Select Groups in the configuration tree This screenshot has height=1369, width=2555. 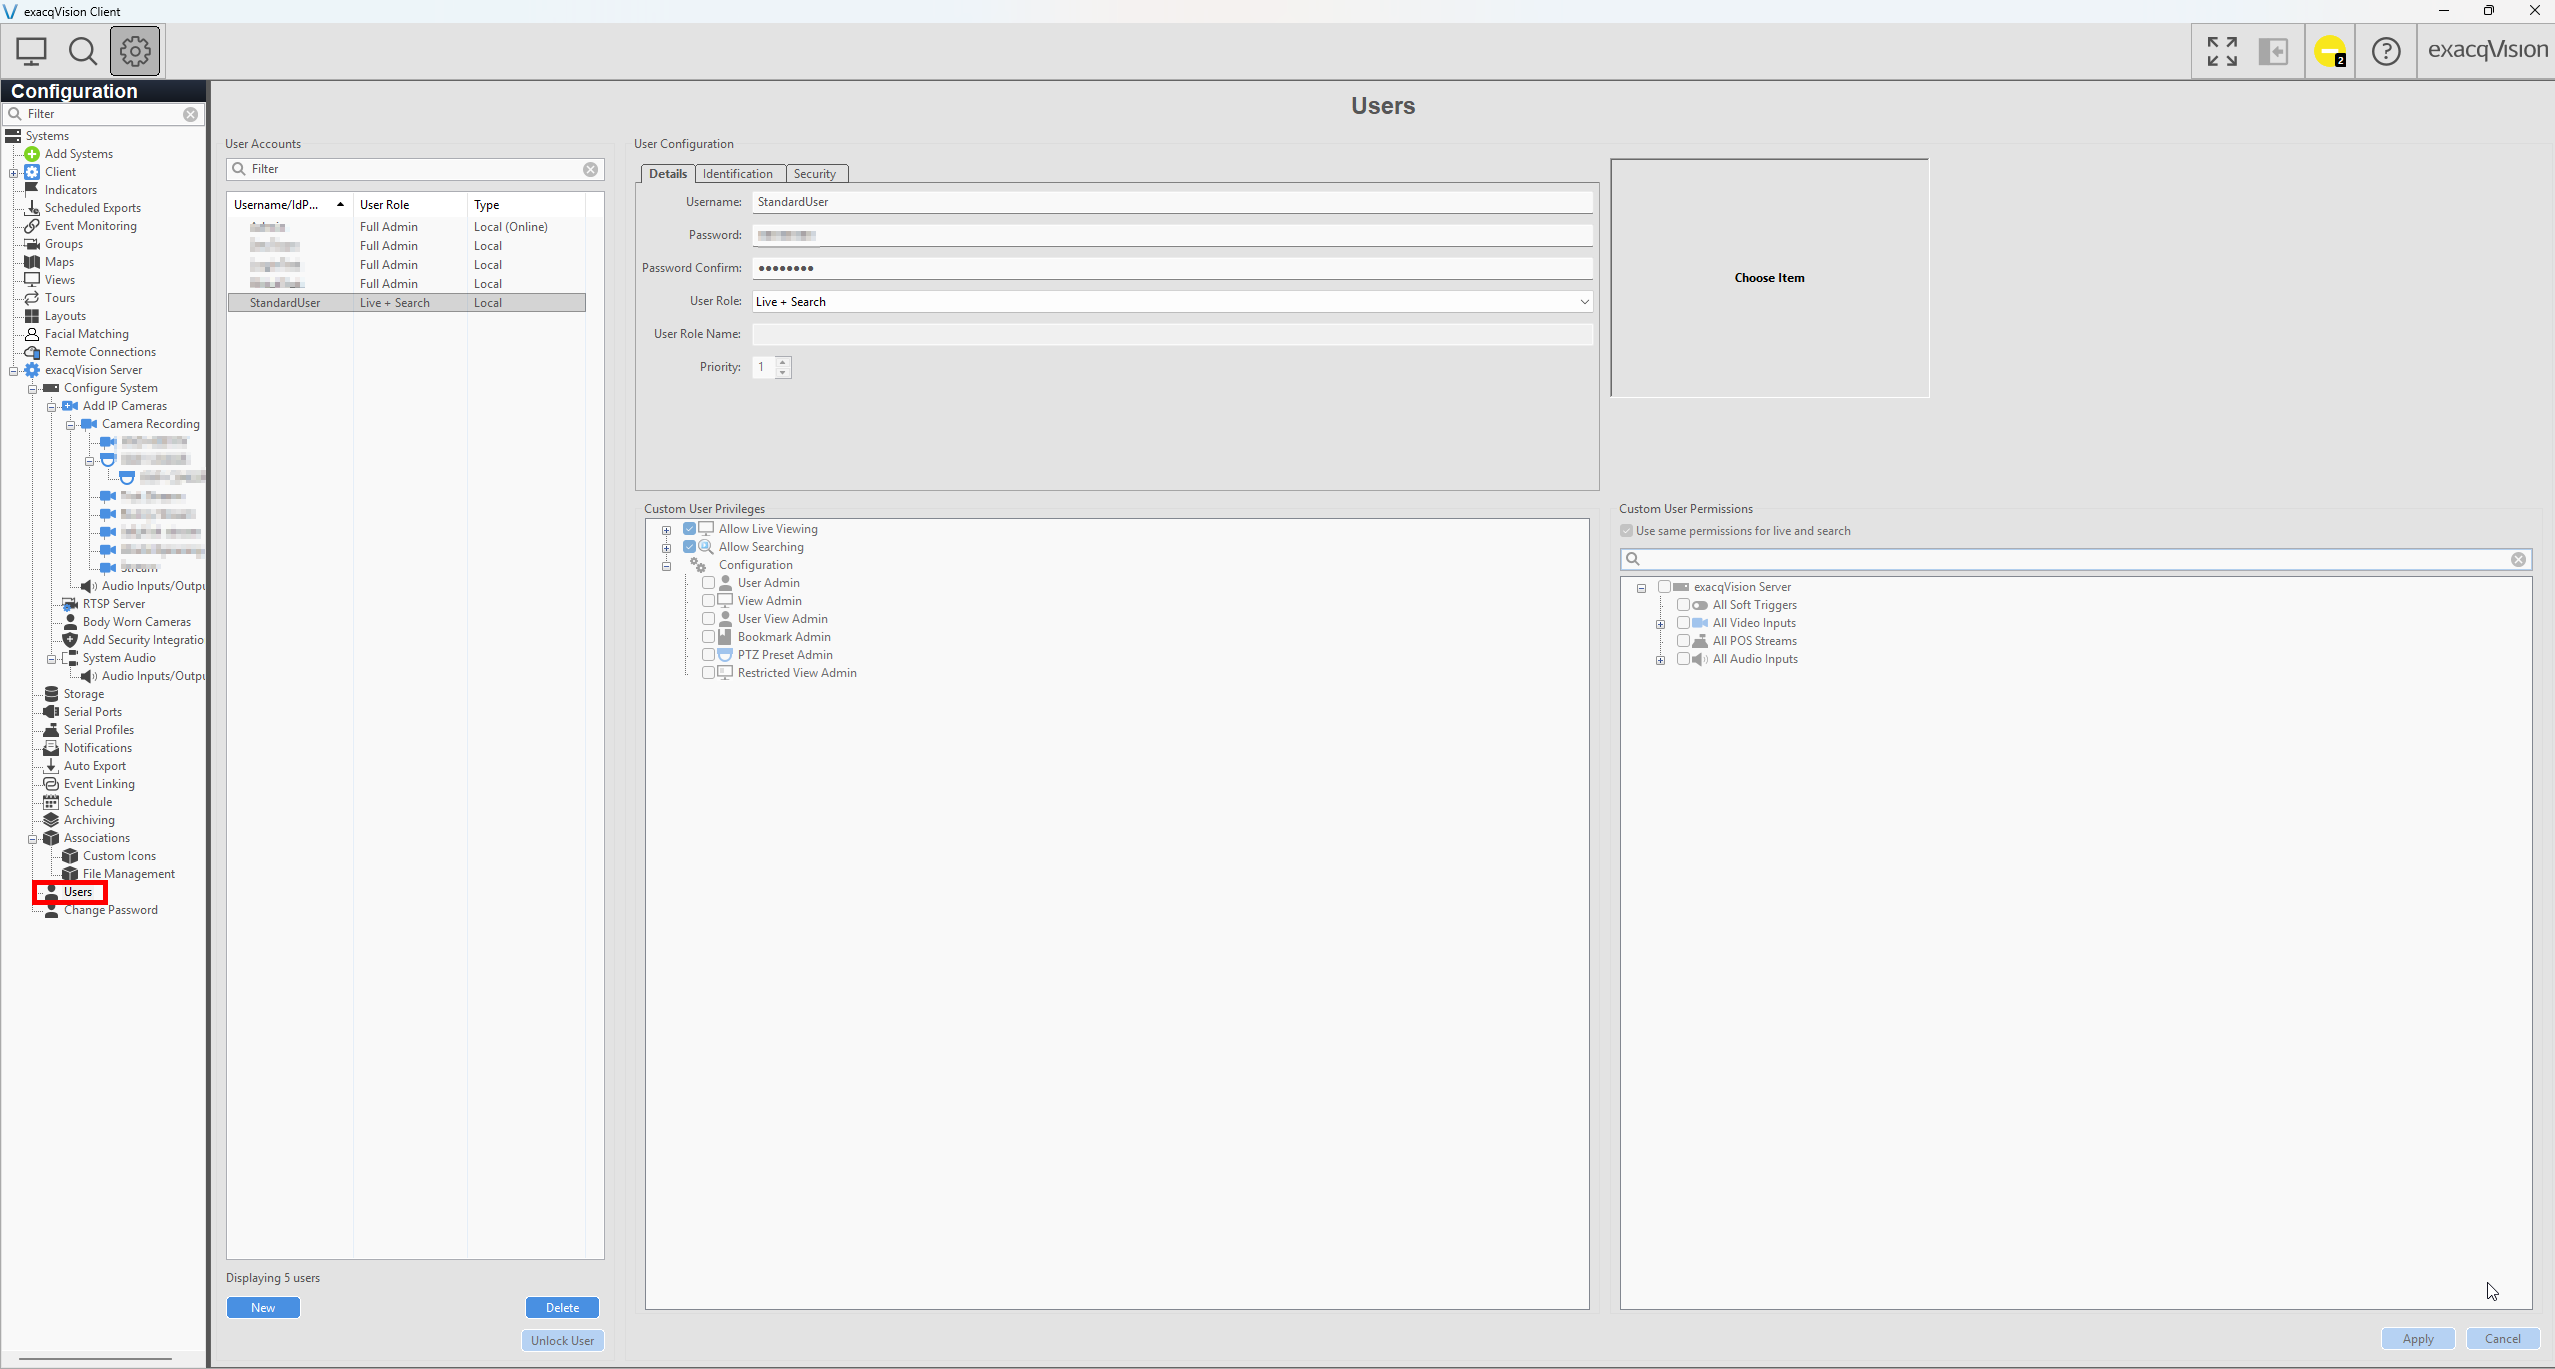pos(63,244)
